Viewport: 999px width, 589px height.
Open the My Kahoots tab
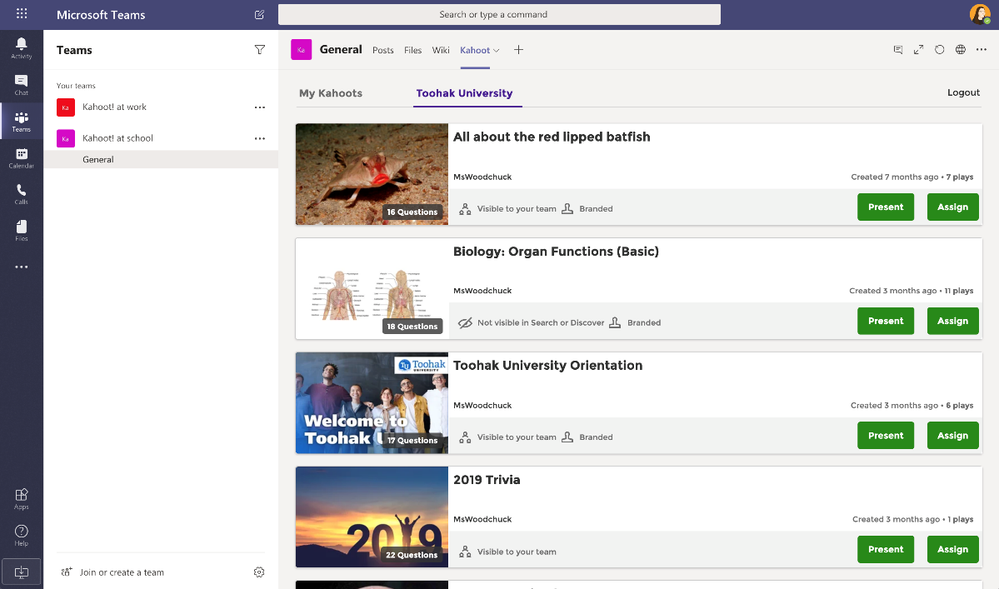click(331, 93)
